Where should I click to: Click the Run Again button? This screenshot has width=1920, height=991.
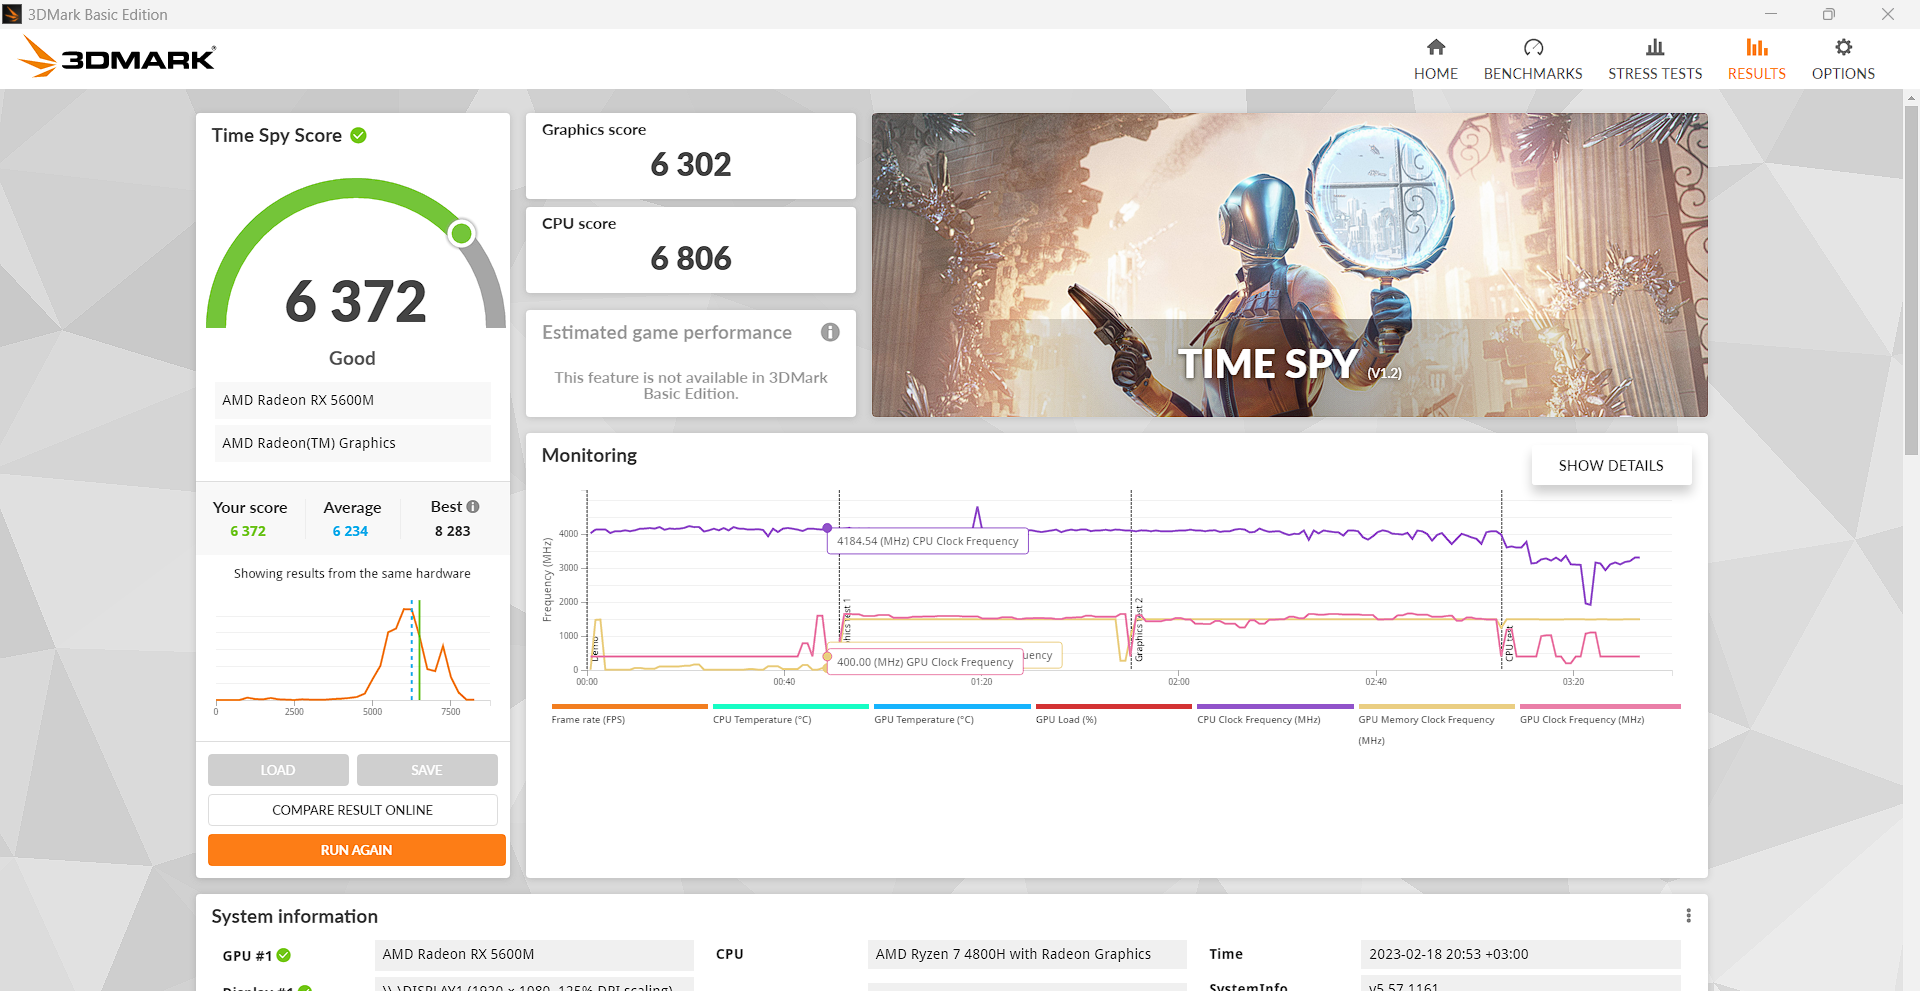click(x=357, y=850)
